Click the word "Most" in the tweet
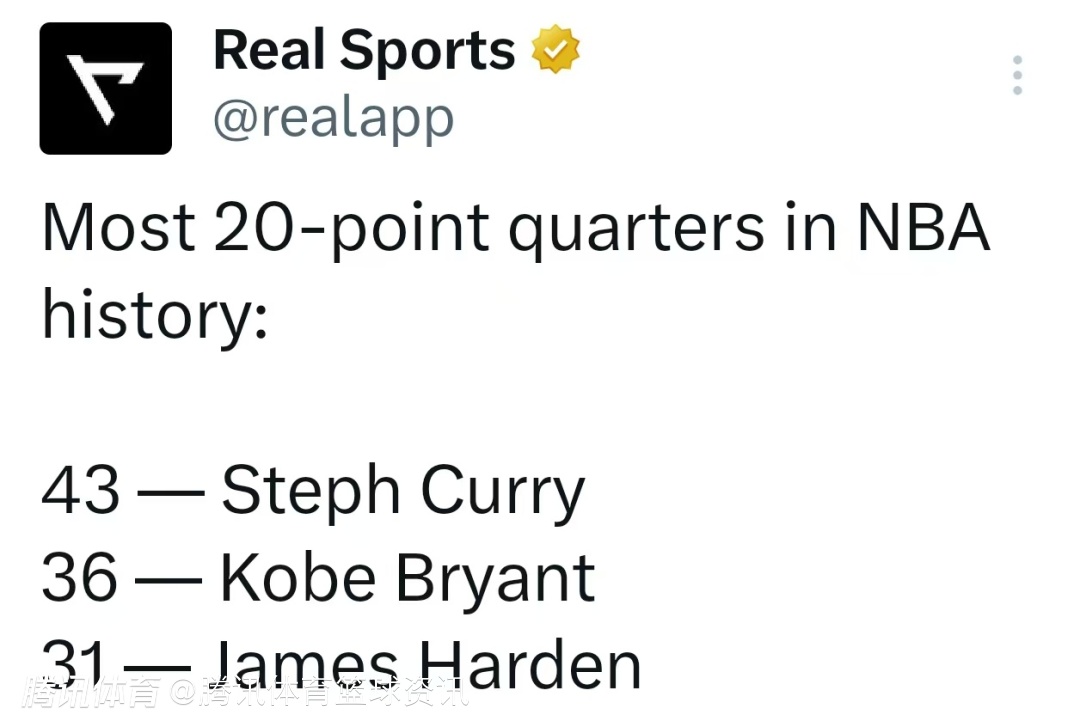This screenshot has width=1080, height=727. [118, 228]
